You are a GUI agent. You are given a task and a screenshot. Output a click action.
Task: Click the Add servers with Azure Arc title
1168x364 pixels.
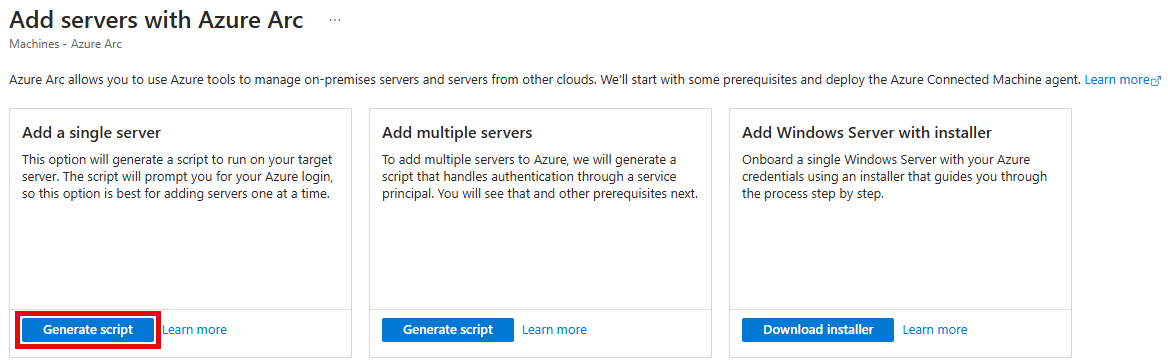click(156, 20)
